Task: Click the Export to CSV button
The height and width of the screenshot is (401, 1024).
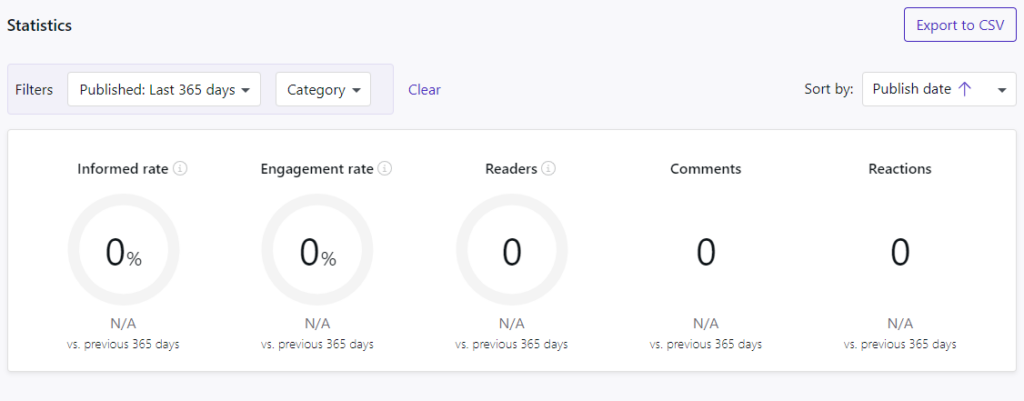Action: (960, 25)
